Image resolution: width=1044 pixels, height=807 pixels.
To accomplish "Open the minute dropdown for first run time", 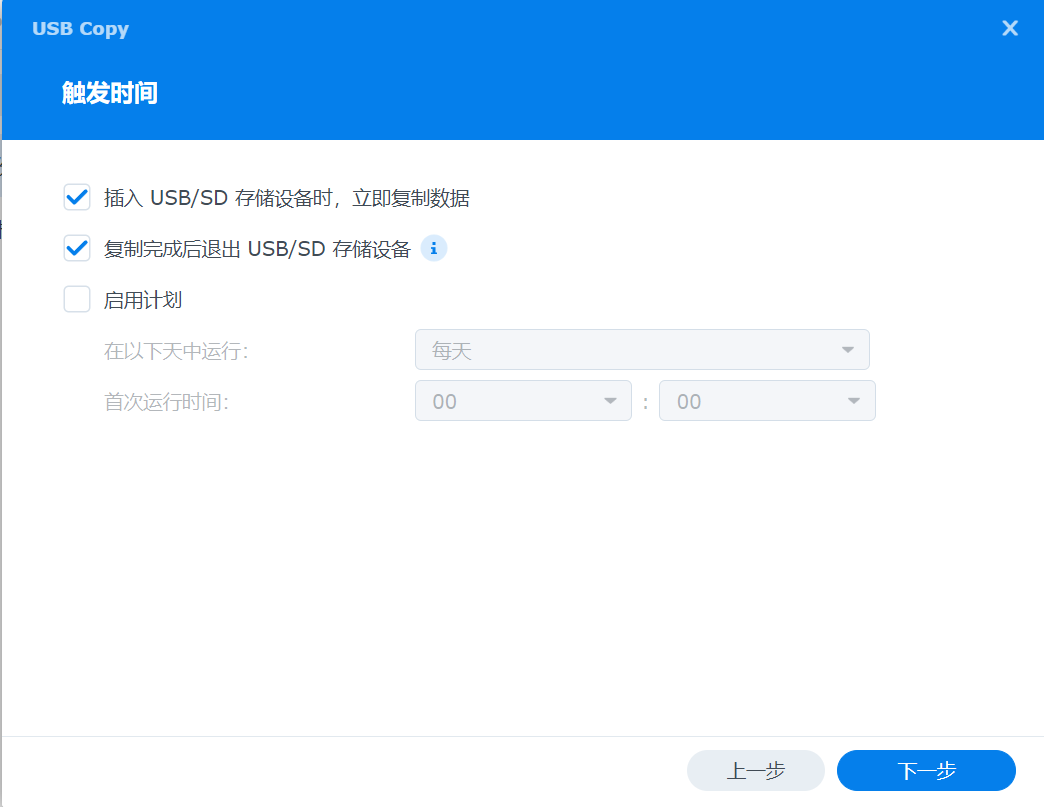I will (x=767, y=401).
